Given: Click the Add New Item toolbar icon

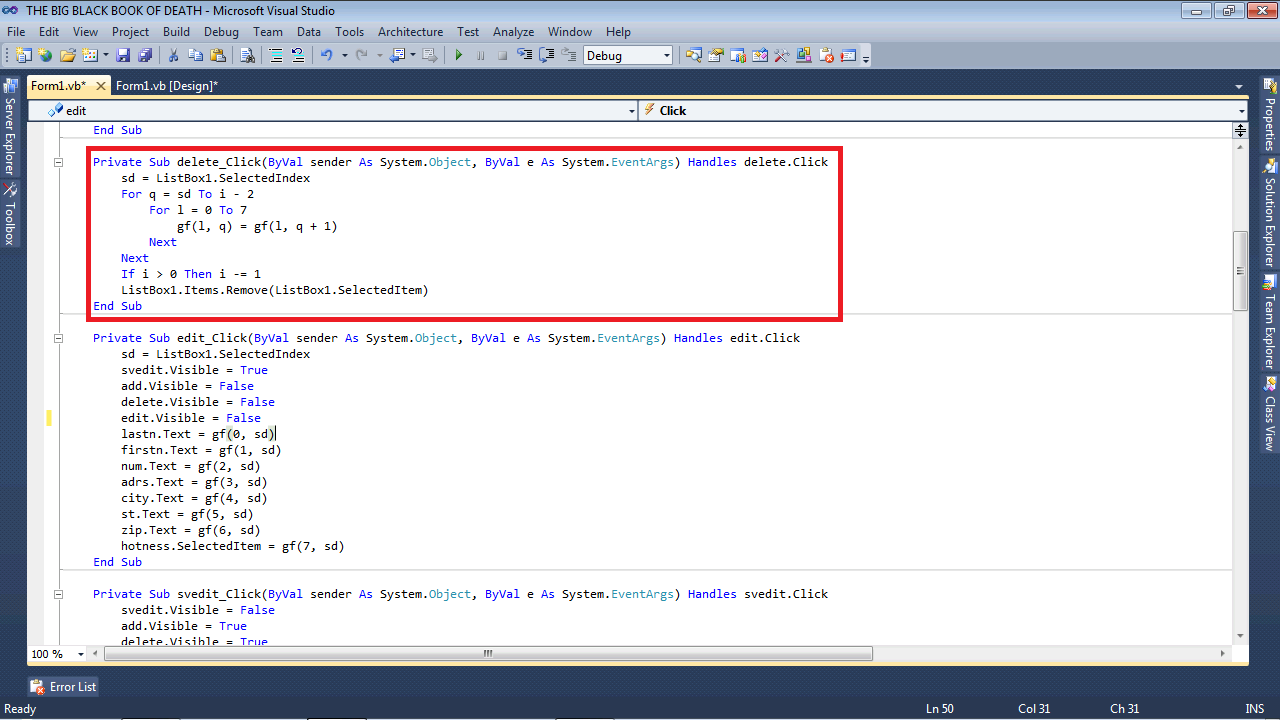Looking at the screenshot, I should click(90, 55).
